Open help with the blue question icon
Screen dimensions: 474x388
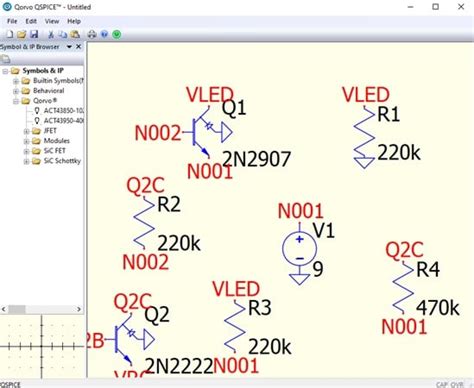click(x=105, y=34)
